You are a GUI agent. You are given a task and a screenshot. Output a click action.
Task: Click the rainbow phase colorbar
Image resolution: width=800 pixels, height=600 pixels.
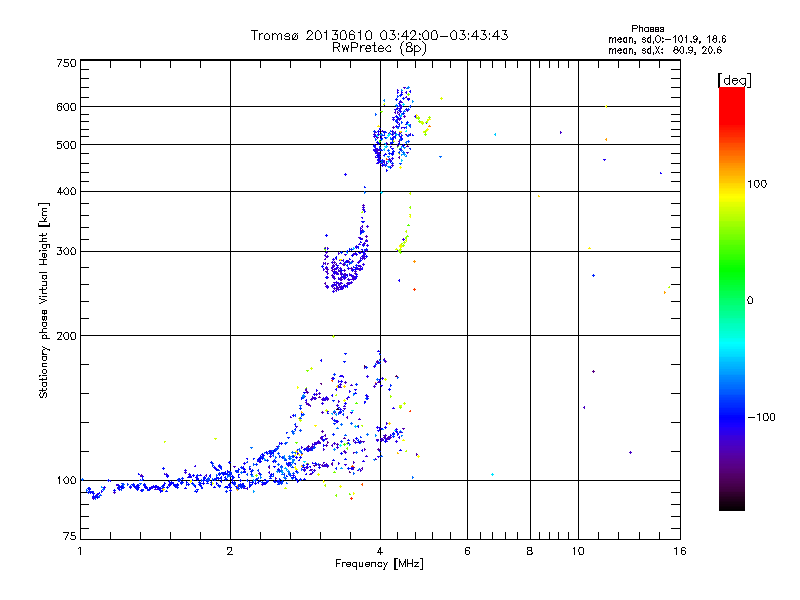(x=732, y=298)
